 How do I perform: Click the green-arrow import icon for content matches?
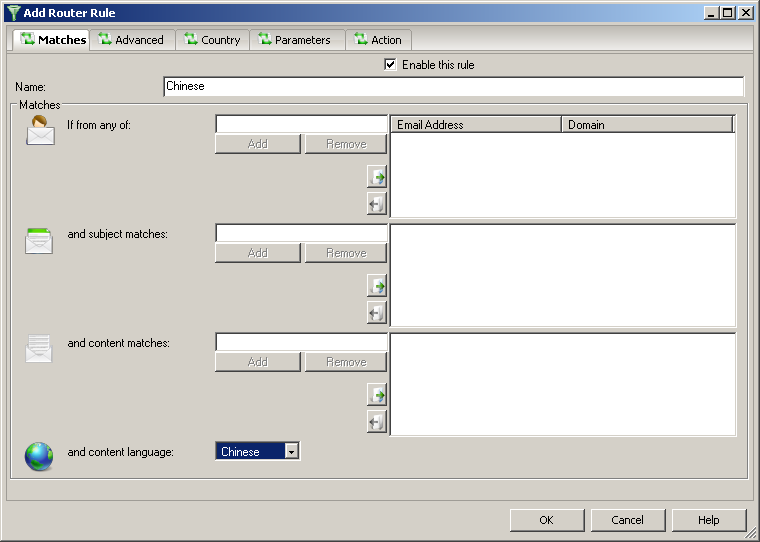(377, 394)
